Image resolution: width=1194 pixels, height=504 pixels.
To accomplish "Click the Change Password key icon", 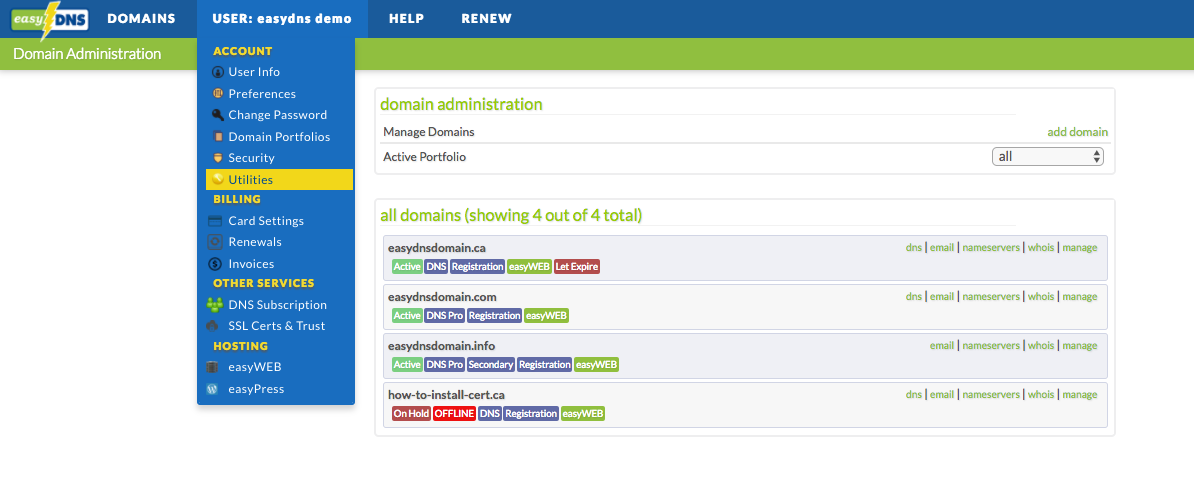I will point(218,115).
